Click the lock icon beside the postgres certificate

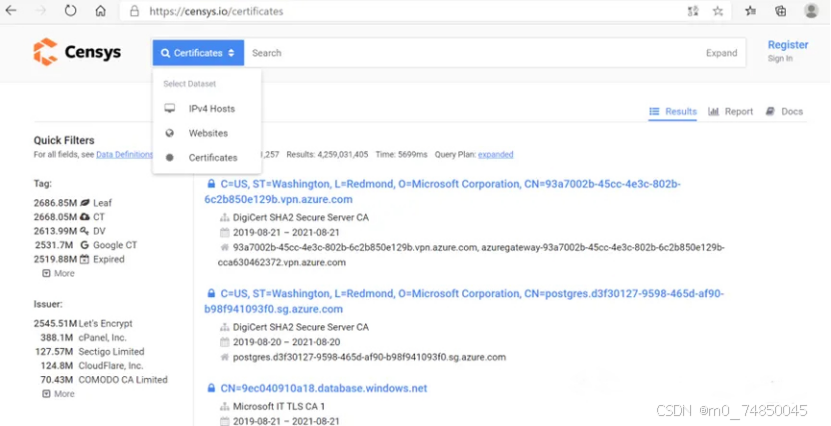coord(211,294)
